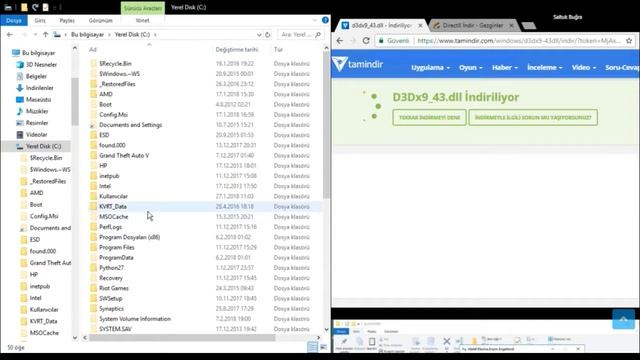Image resolution: width=640 pixels, height=360 pixels.
Task: Open the Yönet ribbon tab
Action: (142, 20)
